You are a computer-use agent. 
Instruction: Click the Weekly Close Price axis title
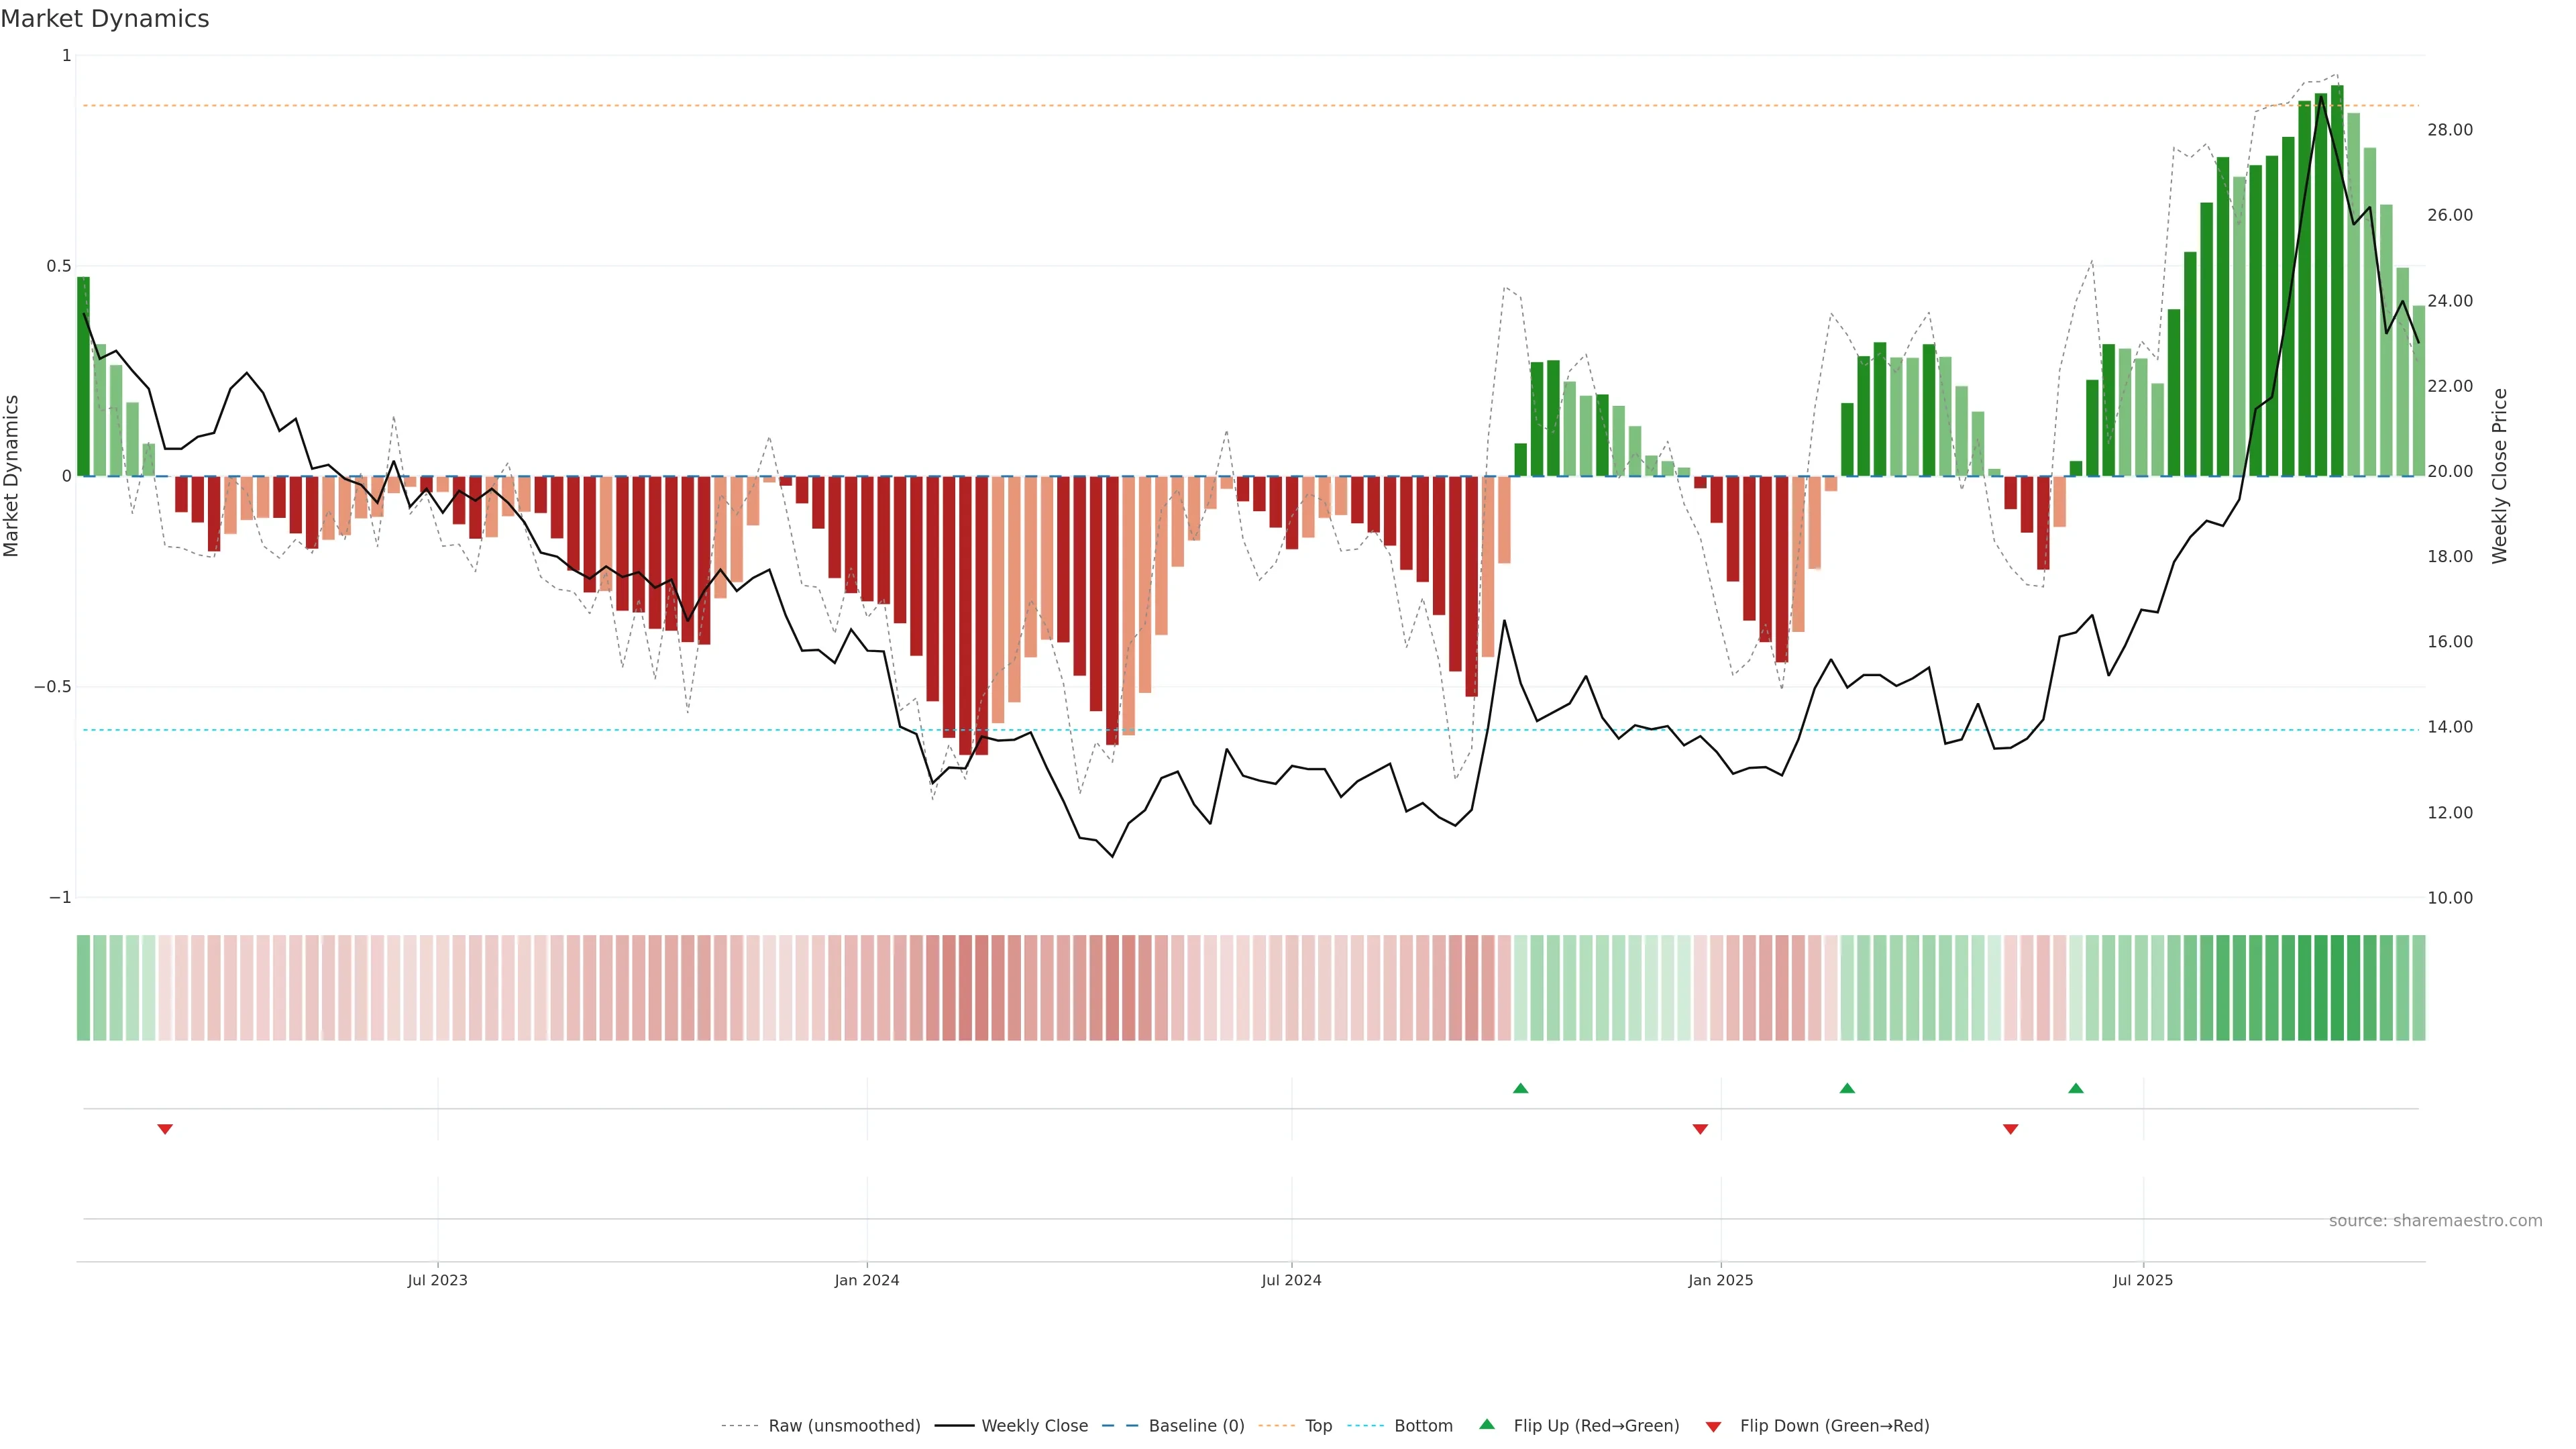coord(2499,476)
